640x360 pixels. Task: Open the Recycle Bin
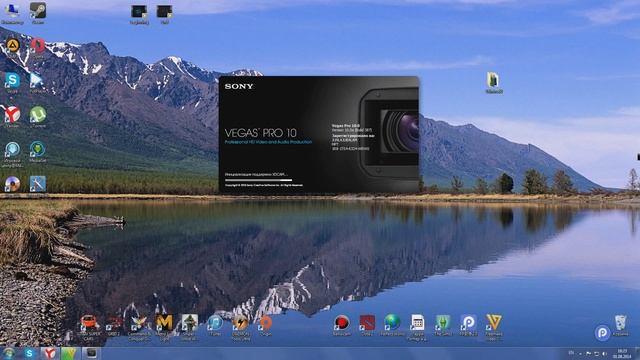coord(620,325)
